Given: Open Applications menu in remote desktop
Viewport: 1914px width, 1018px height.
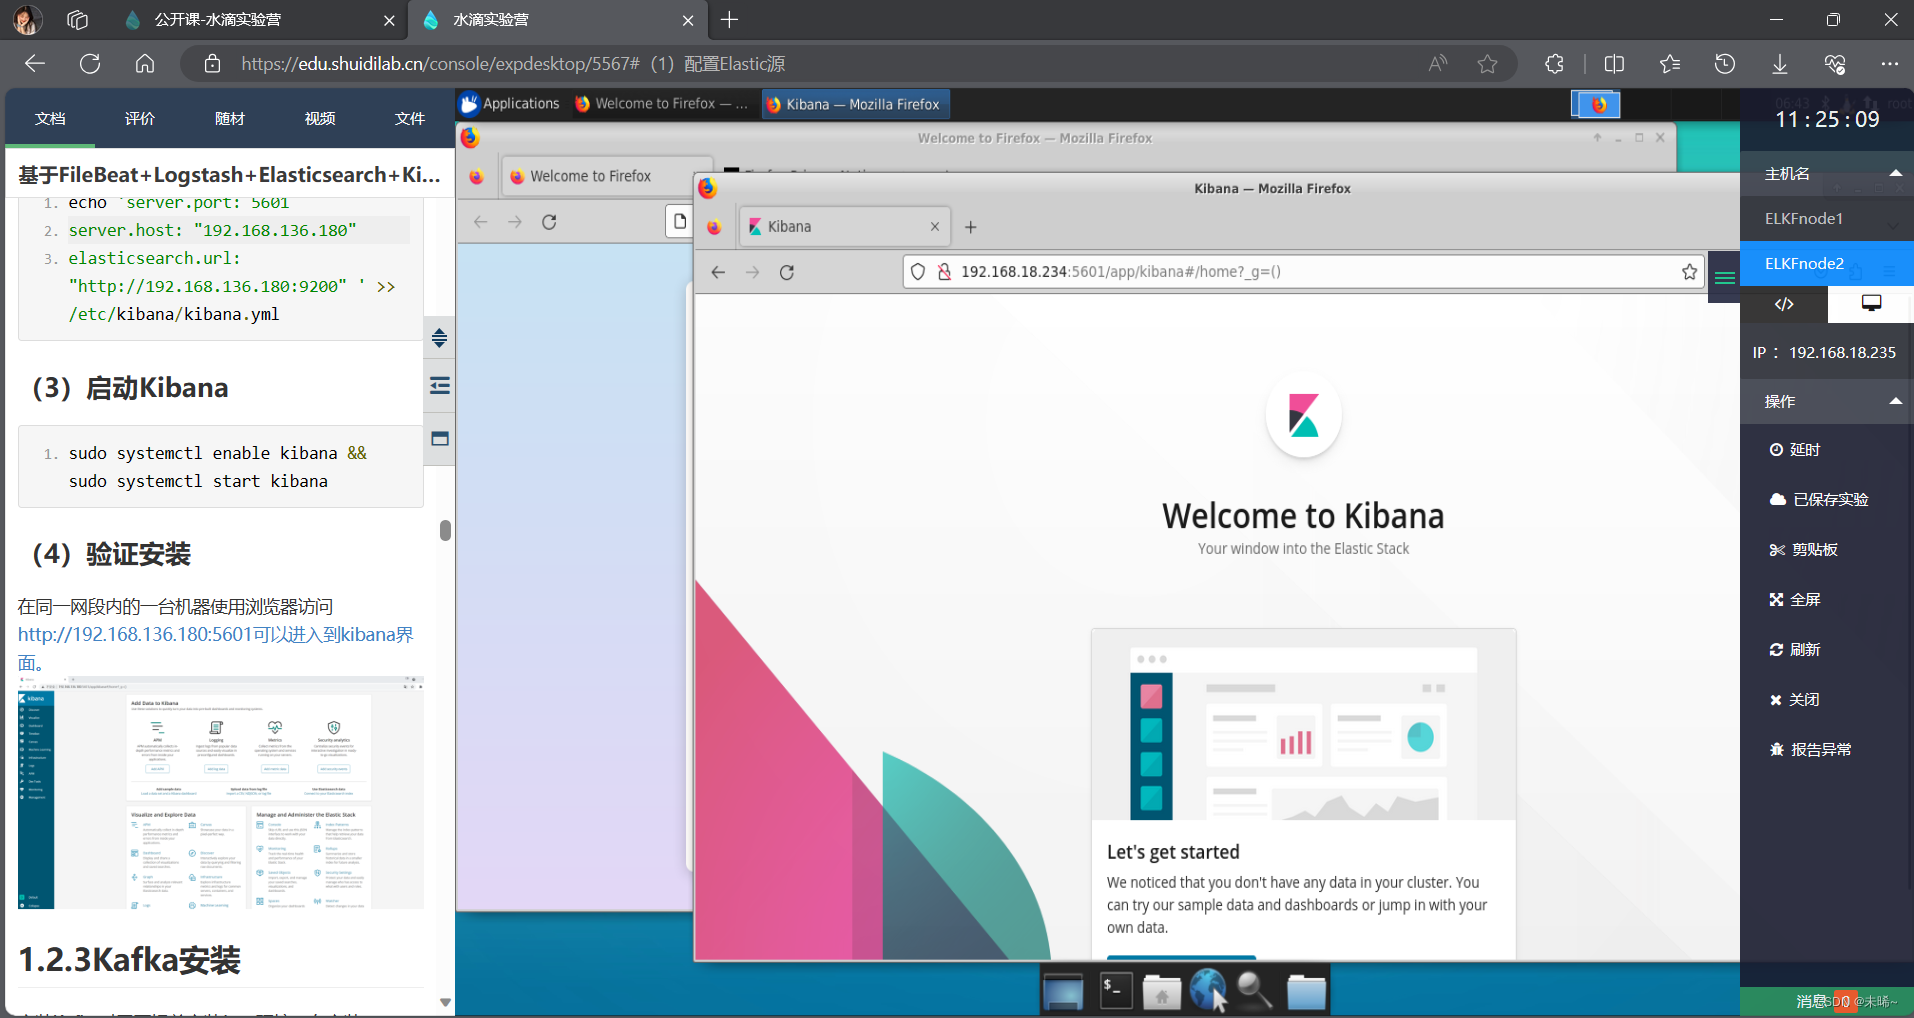Looking at the screenshot, I should point(510,104).
